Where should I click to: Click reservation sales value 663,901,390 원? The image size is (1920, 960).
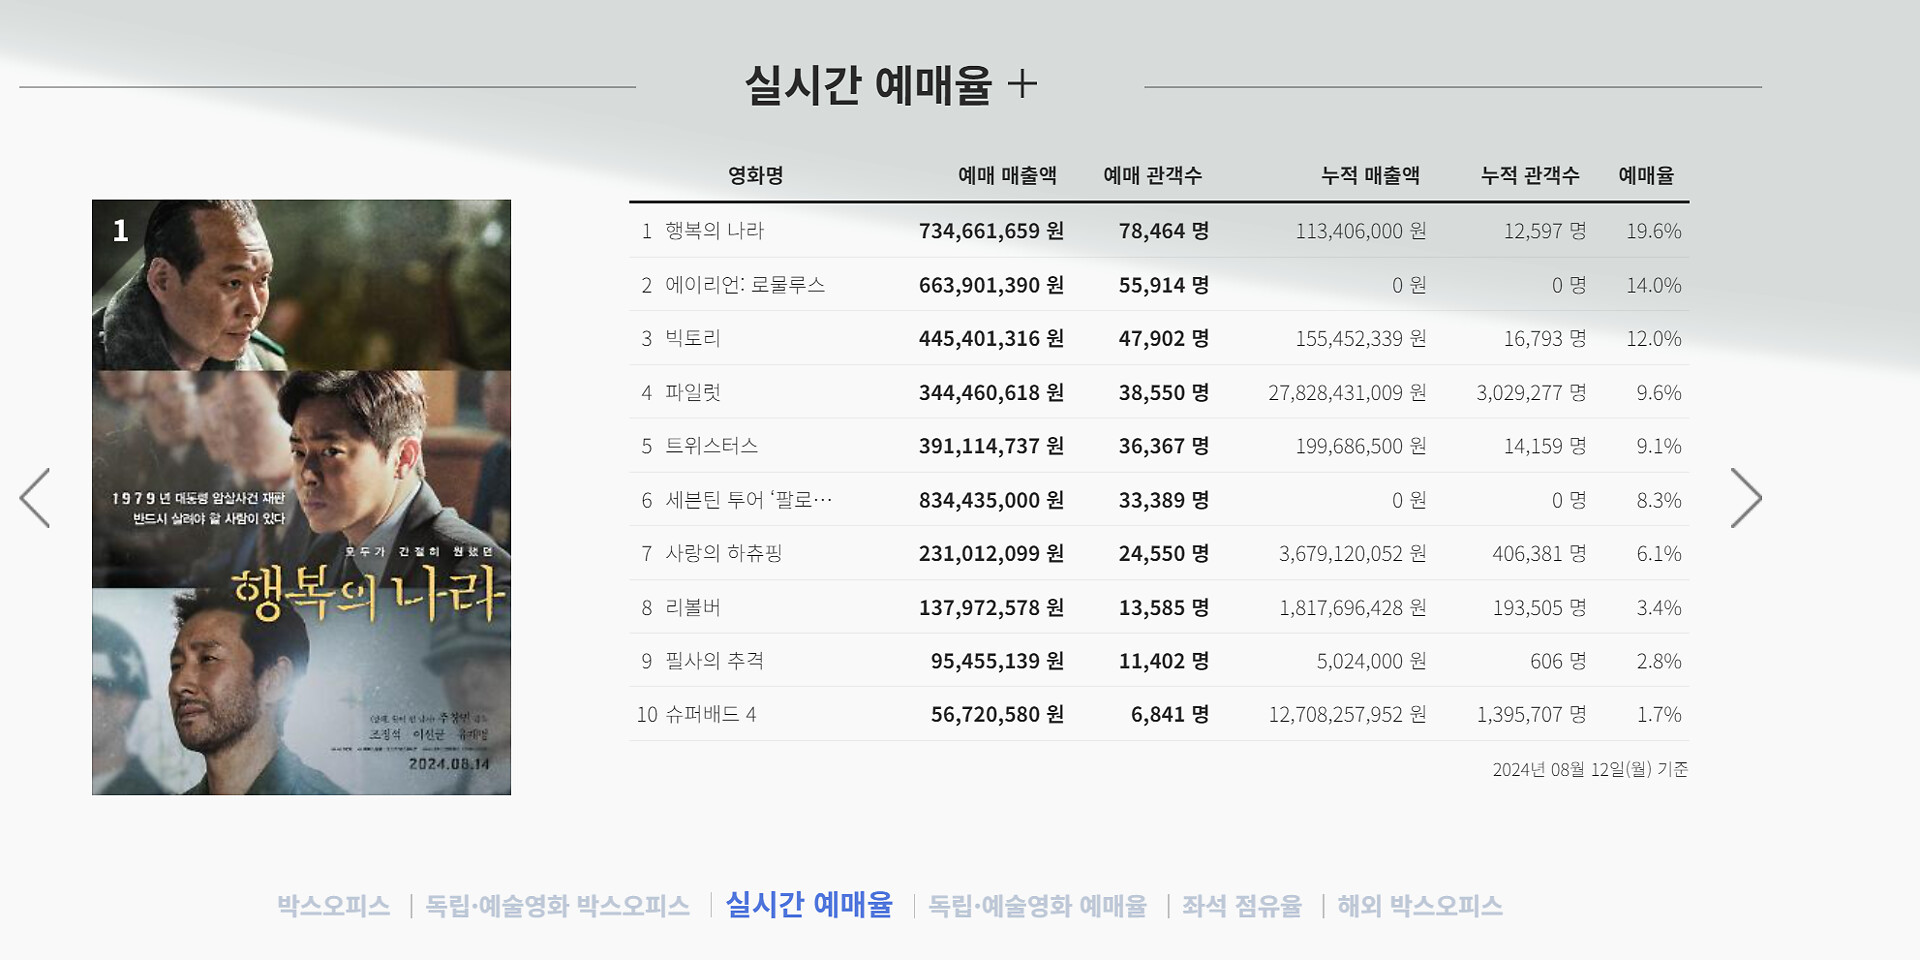click(x=991, y=285)
